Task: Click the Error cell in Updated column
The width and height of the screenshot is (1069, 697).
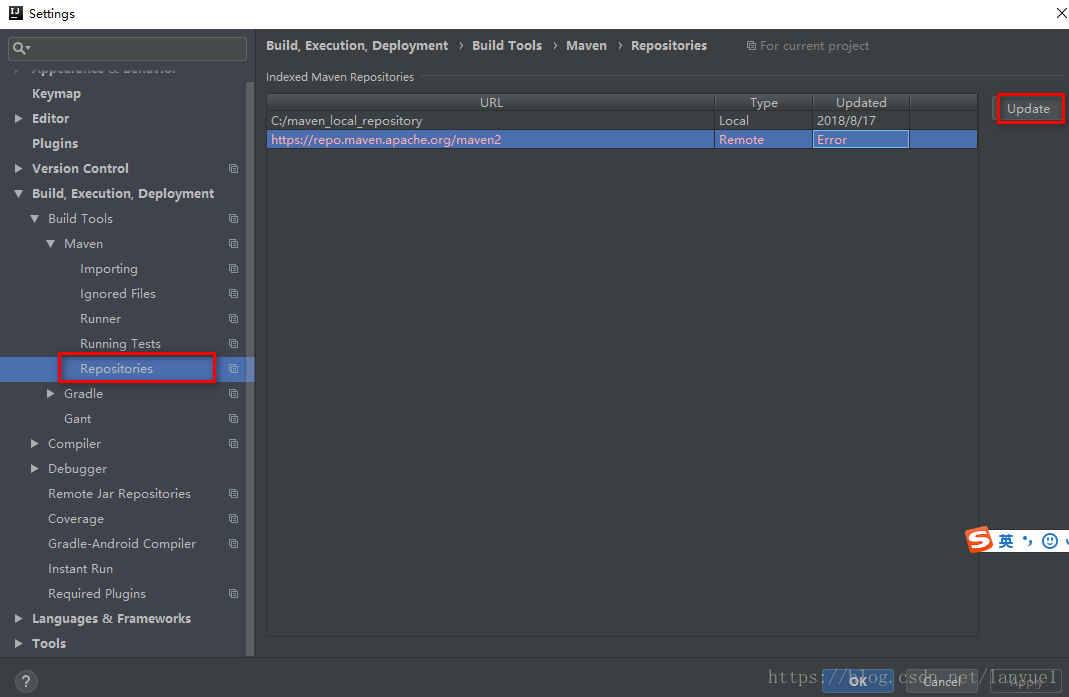Action: (x=860, y=139)
